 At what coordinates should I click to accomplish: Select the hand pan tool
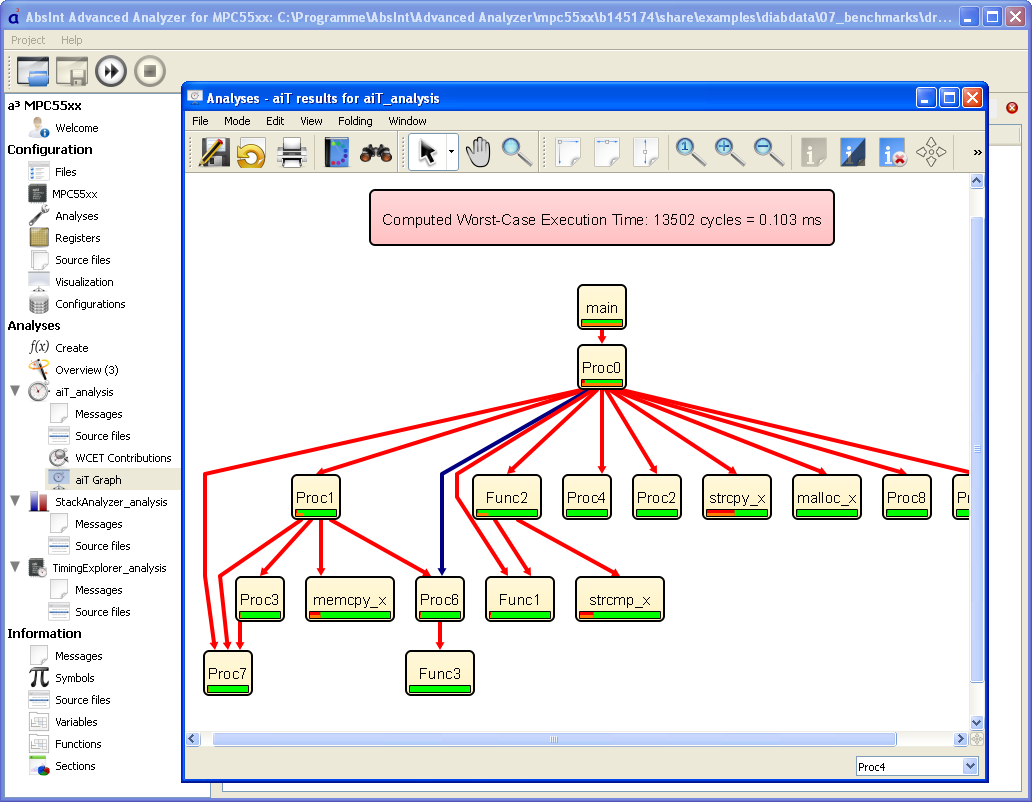478,153
